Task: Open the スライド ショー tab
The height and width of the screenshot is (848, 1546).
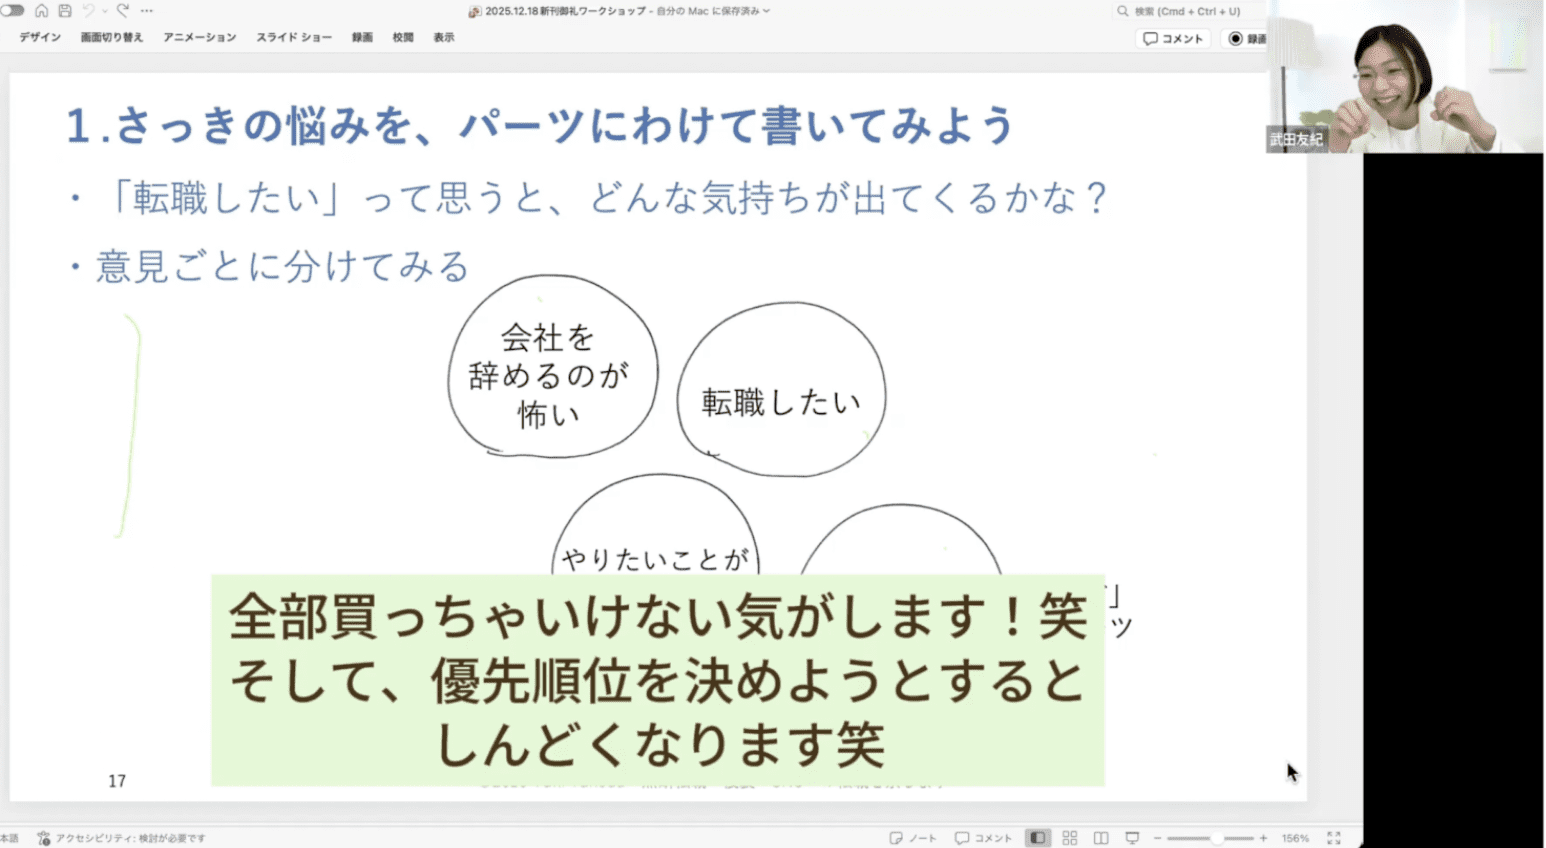Action: [294, 37]
